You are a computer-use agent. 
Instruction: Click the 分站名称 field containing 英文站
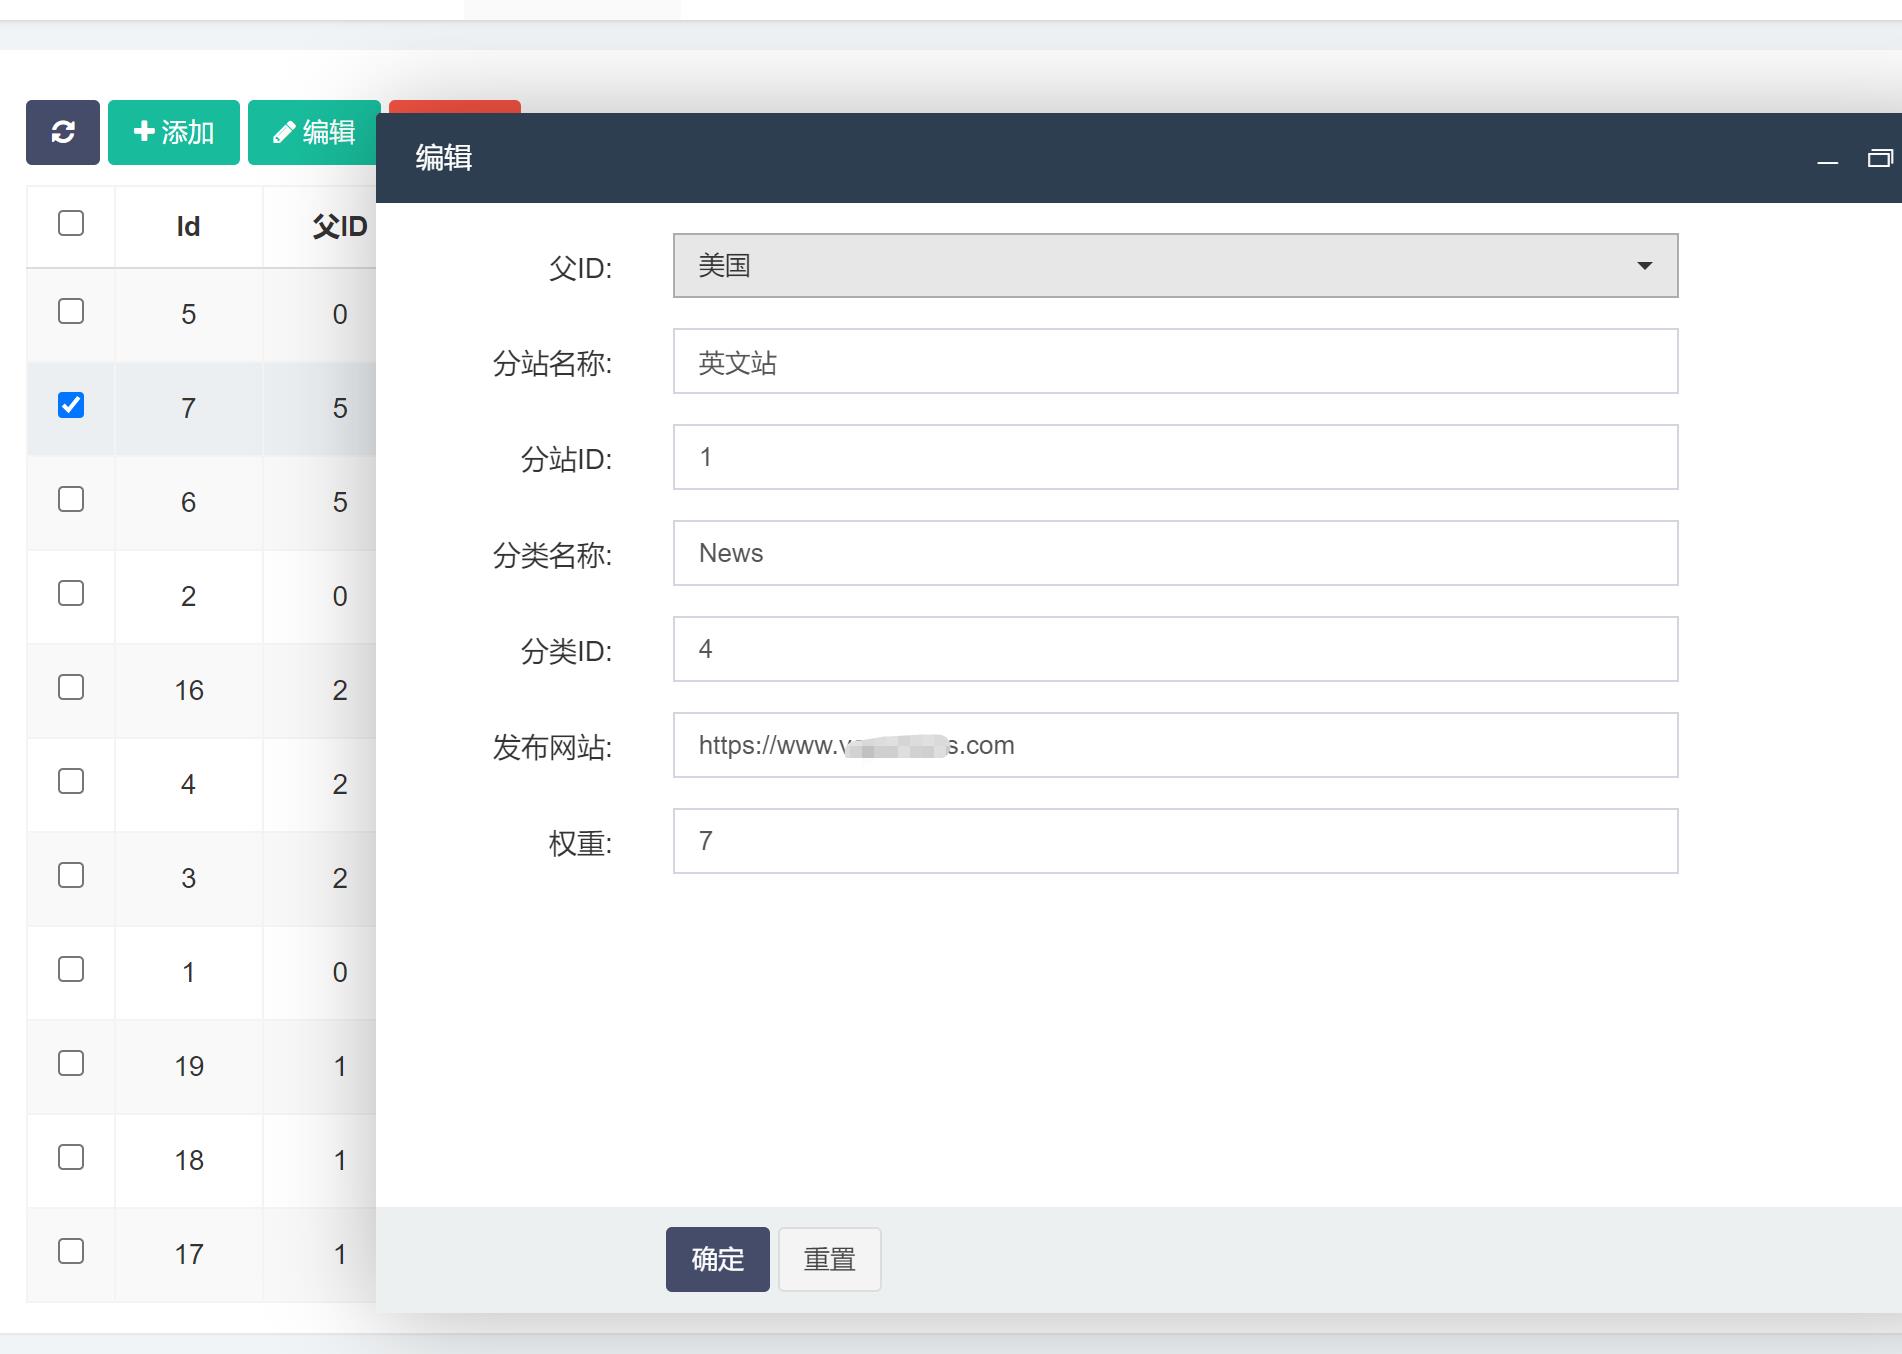coord(1174,362)
